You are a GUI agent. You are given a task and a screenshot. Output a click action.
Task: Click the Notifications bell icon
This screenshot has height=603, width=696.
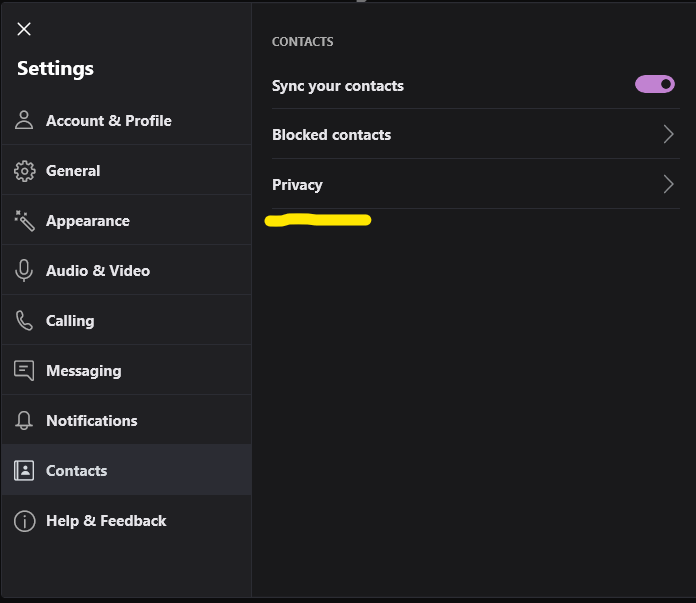(24, 421)
